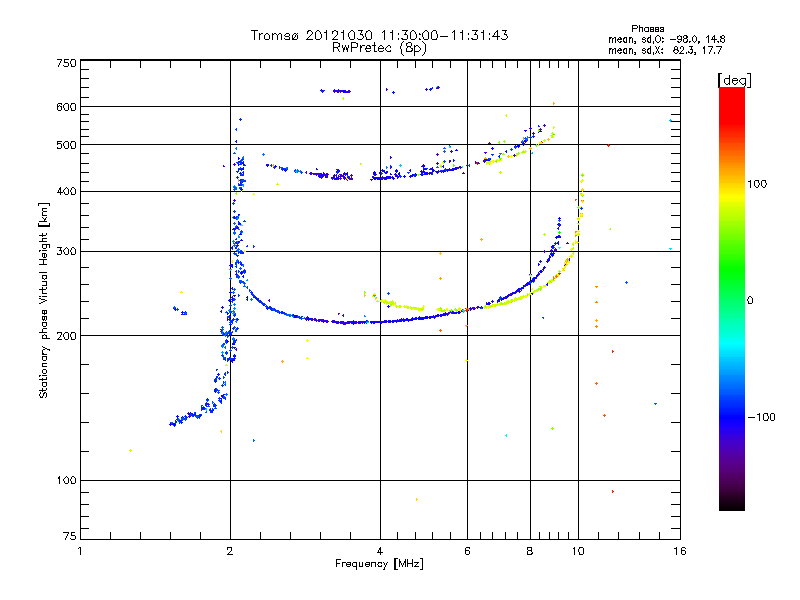The width and height of the screenshot is (800, 600).
Task: Click the '6' frequency axis label
Action: coord(467,551)
